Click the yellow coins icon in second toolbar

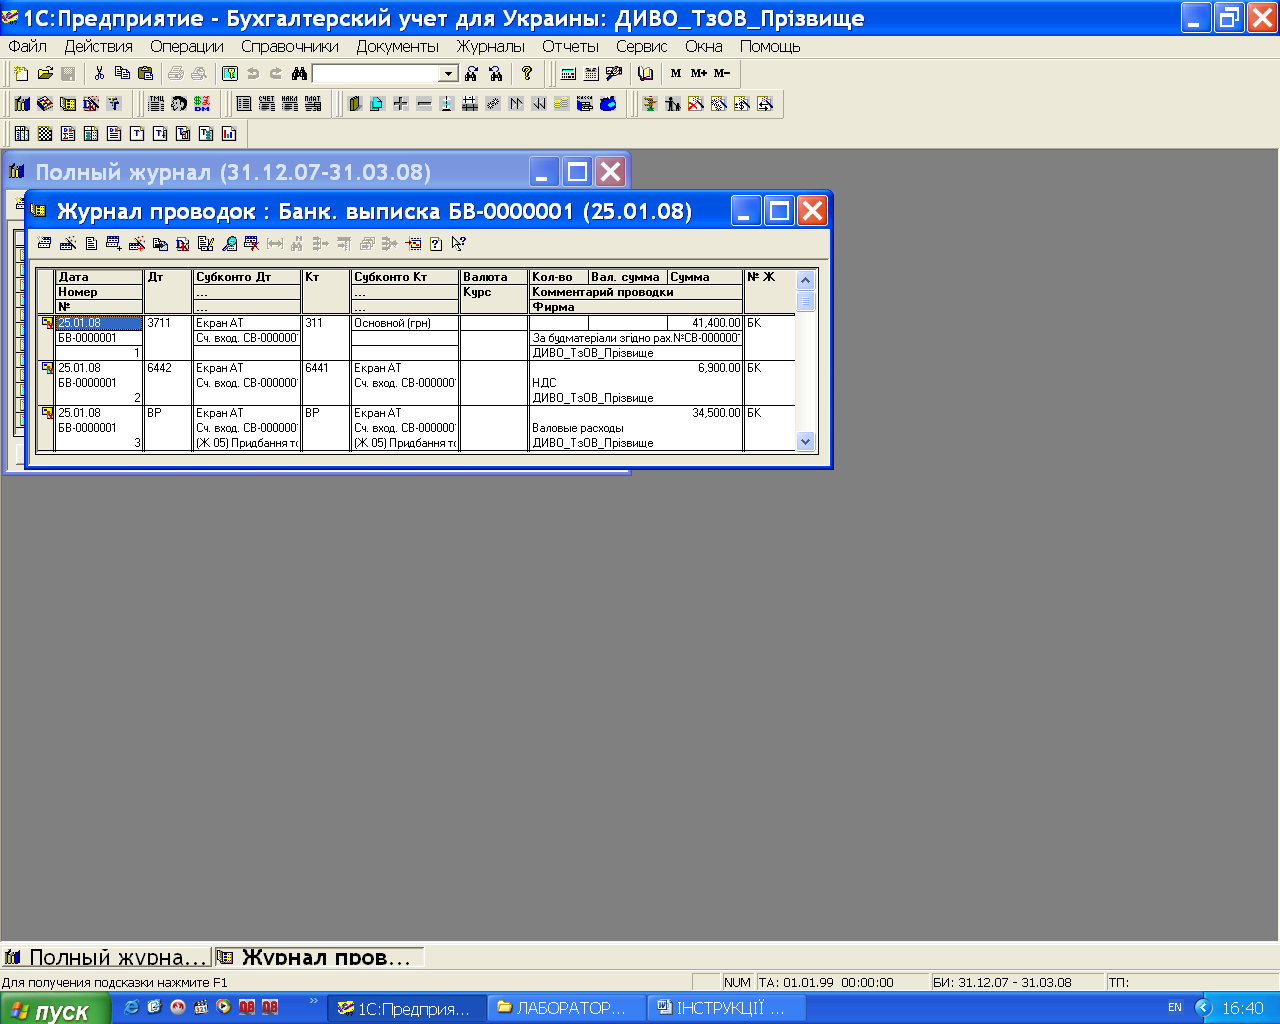click(562, 103)
